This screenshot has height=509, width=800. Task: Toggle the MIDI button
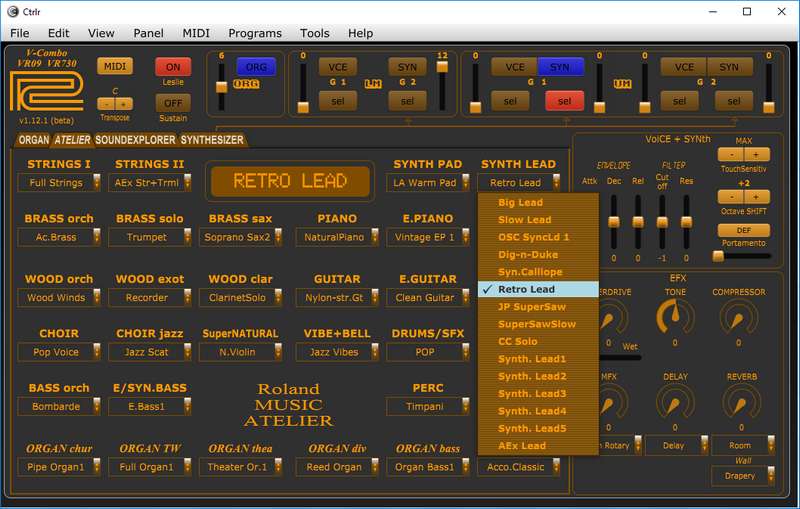(115, 66)
